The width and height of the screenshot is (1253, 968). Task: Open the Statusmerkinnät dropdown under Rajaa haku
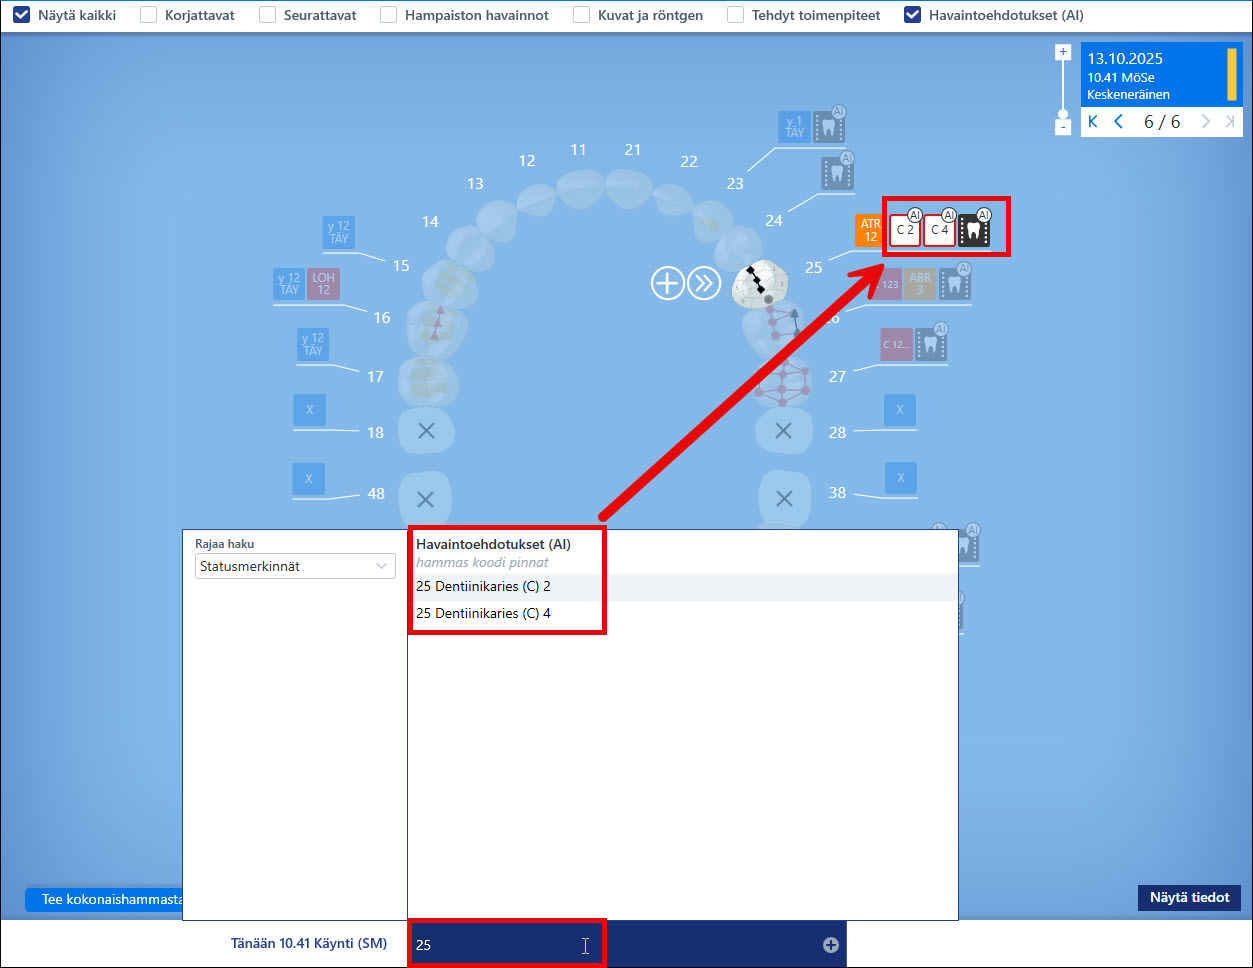(295, 566)
